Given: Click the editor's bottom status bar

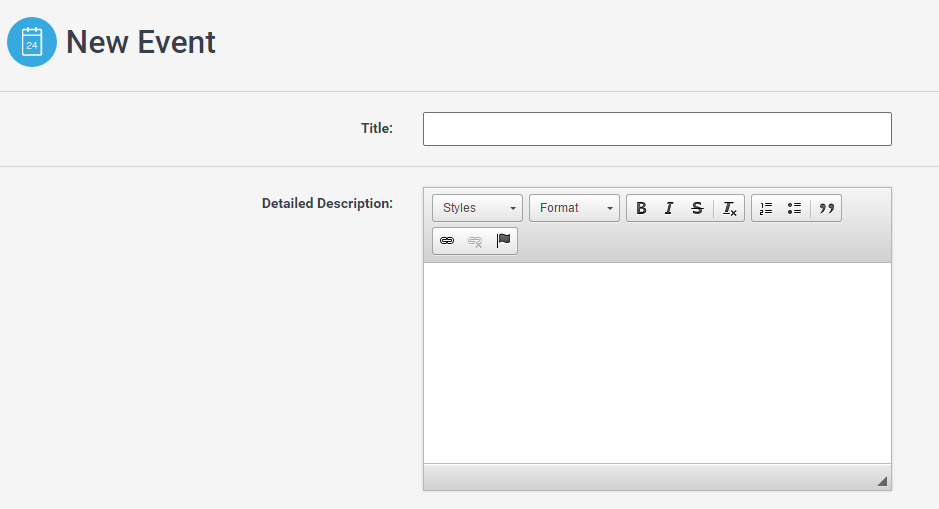Looking at the screenshot, I should pyautogui.click(x=640, y=477).
